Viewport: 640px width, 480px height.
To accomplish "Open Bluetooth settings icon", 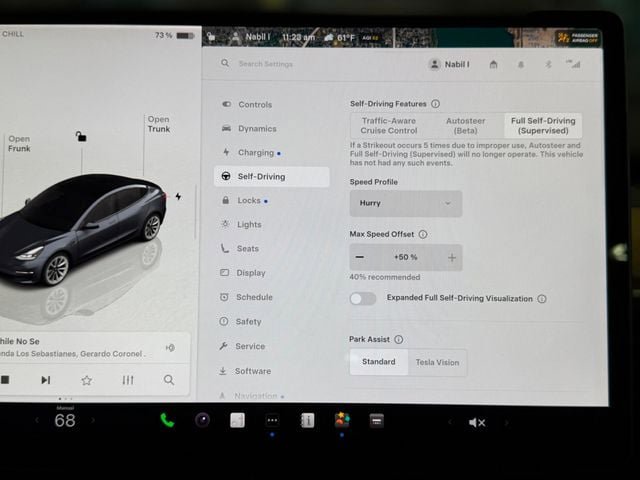I will (x=548, y=64).
